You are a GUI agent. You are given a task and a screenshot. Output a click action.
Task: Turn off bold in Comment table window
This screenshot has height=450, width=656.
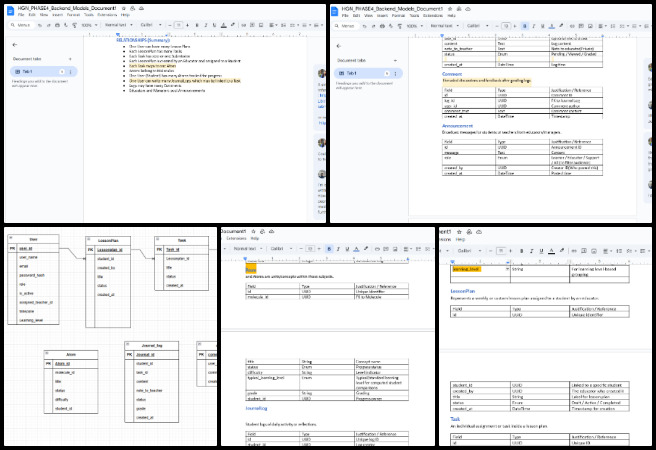(x=525, y=26)
